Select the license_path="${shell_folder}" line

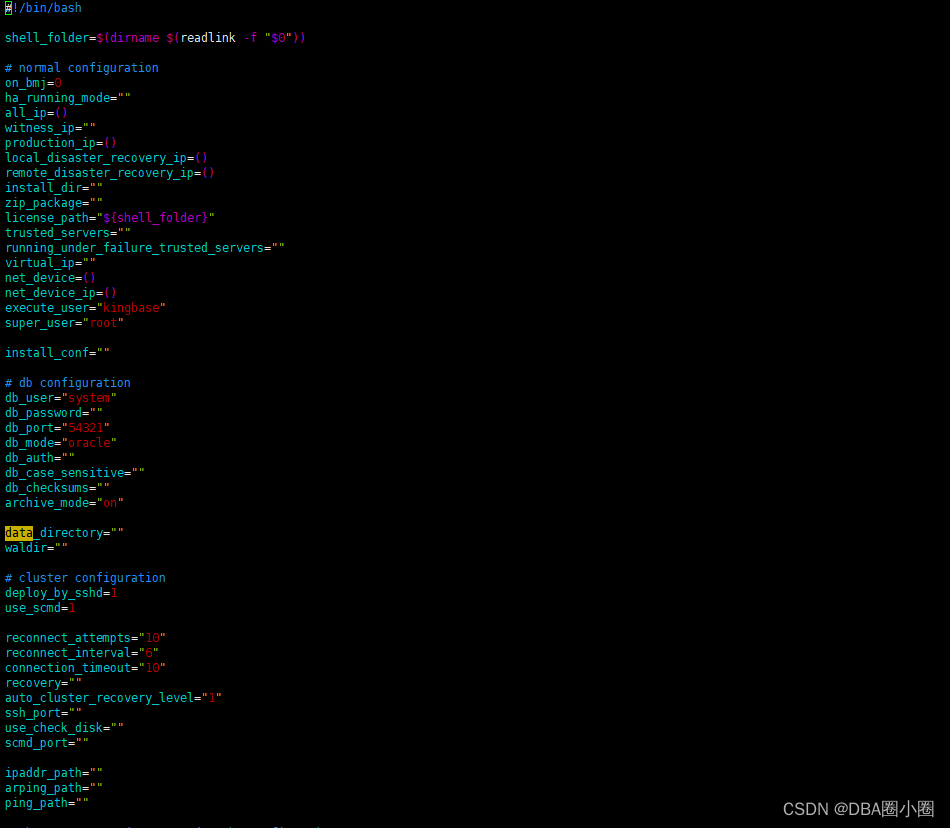click(110, 217)
